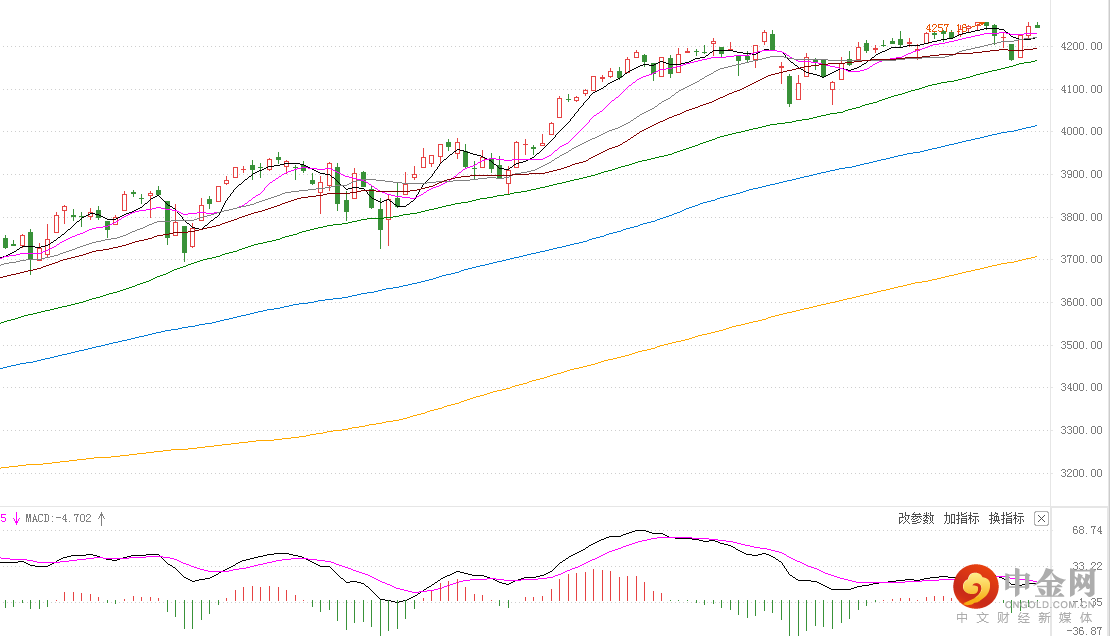1110x636 pixels.
Task: Click the 3200.00 price axis label
Action: pyautogui.click(x=1083, y=473)
